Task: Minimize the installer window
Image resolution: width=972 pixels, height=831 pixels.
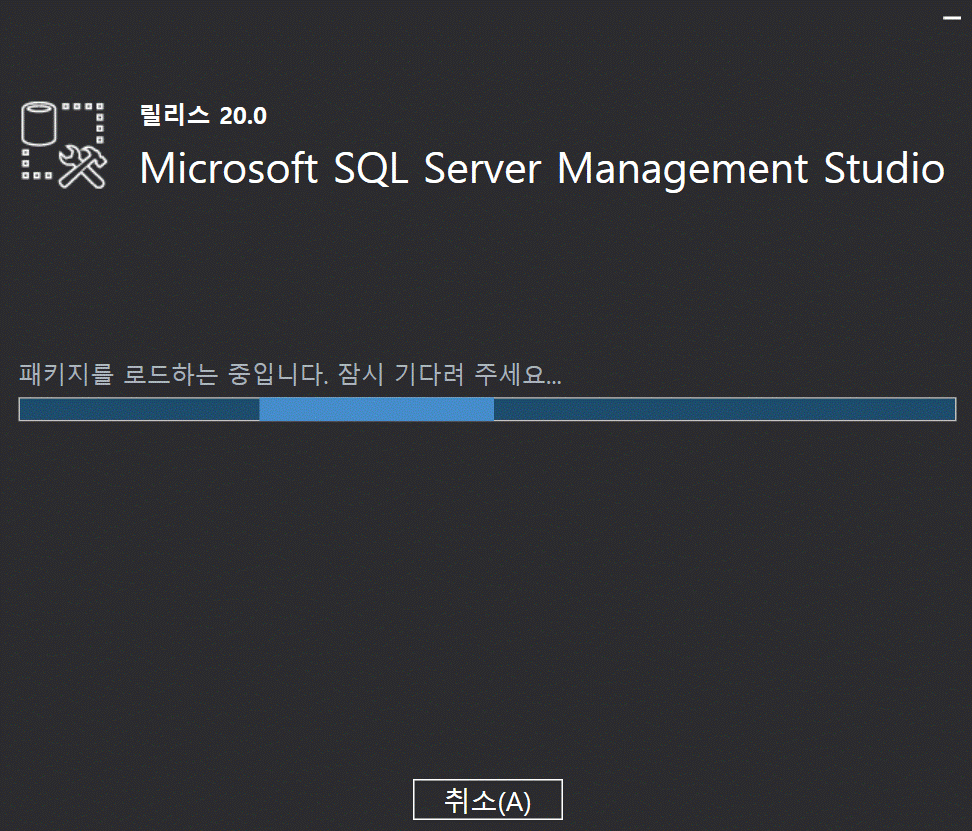Action: (952, 19)
